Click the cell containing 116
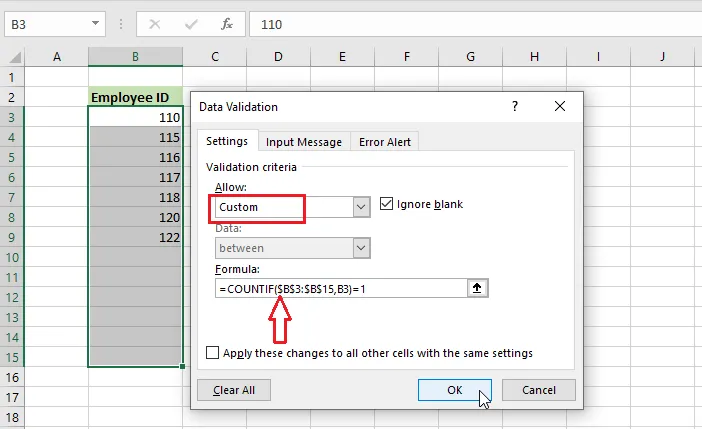Image resolution: width=702 pixels, height=429 pixels. [x=135, y=157]
